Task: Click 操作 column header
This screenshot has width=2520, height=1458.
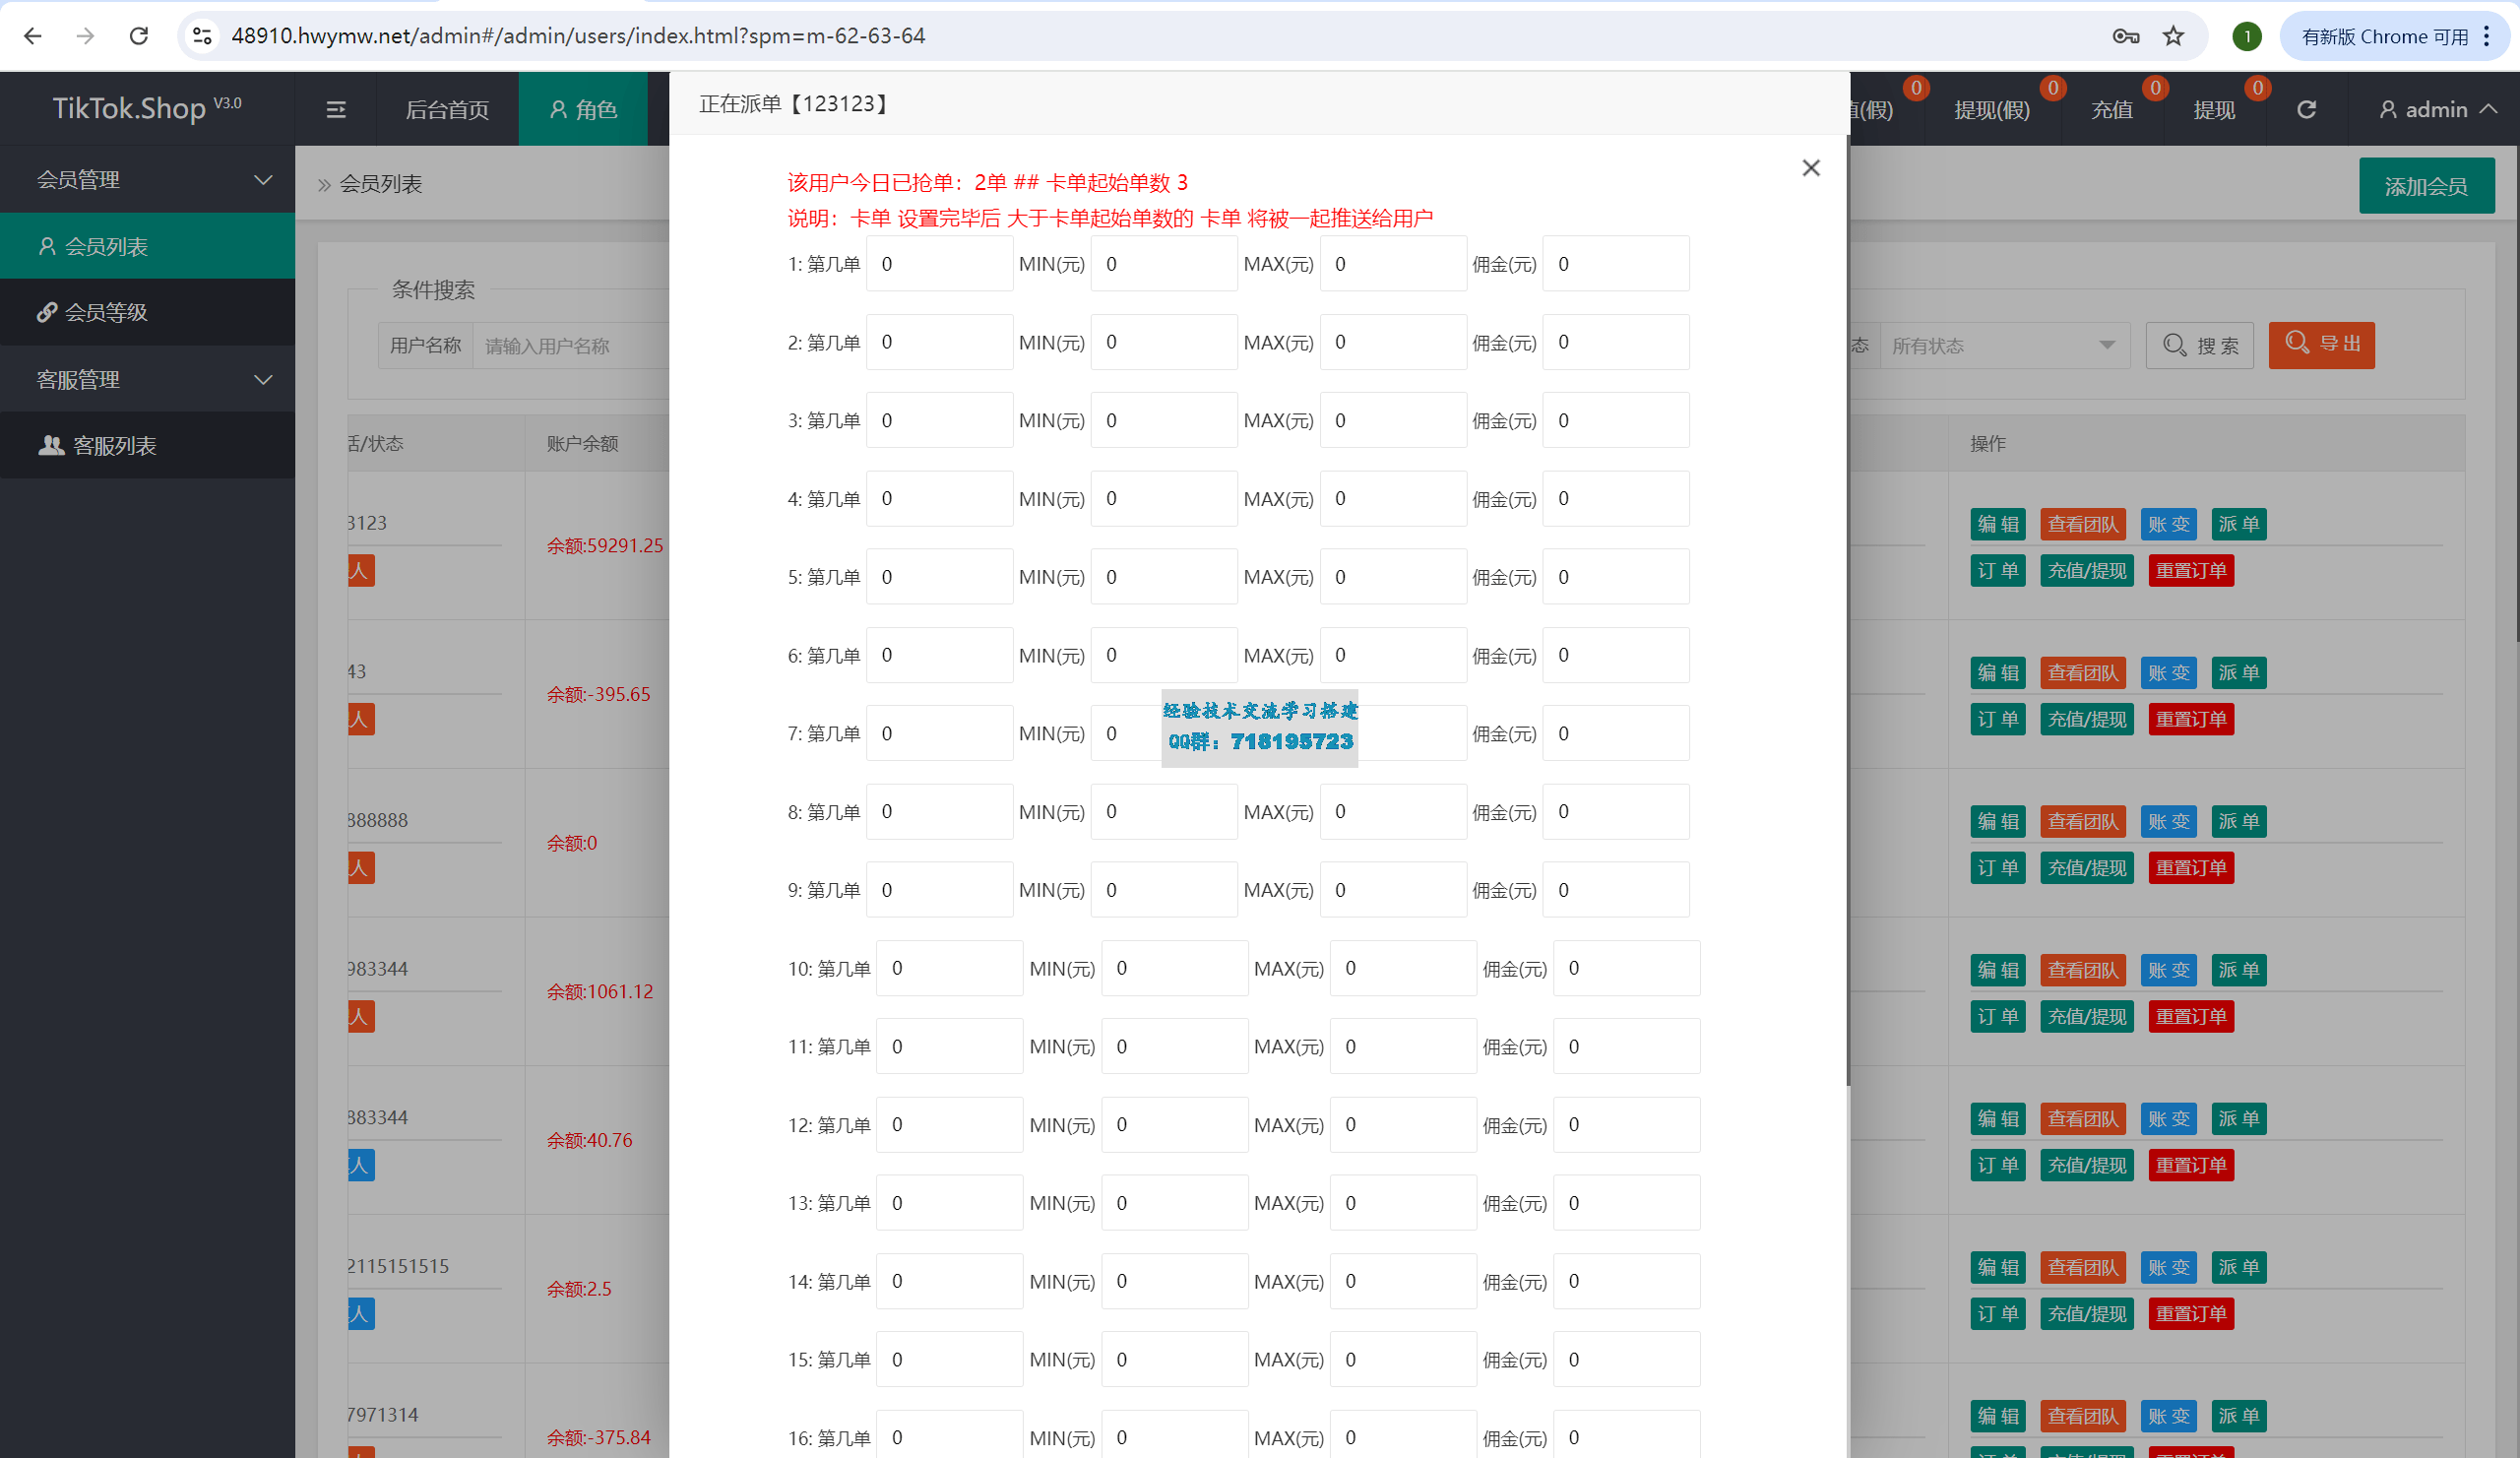Action: coord(1987,443)
